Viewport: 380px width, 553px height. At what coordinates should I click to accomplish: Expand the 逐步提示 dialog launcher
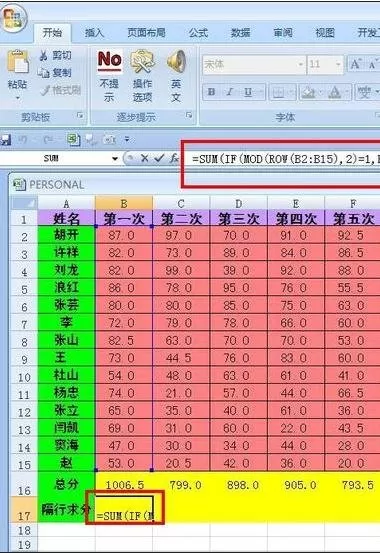click(189, 115)
